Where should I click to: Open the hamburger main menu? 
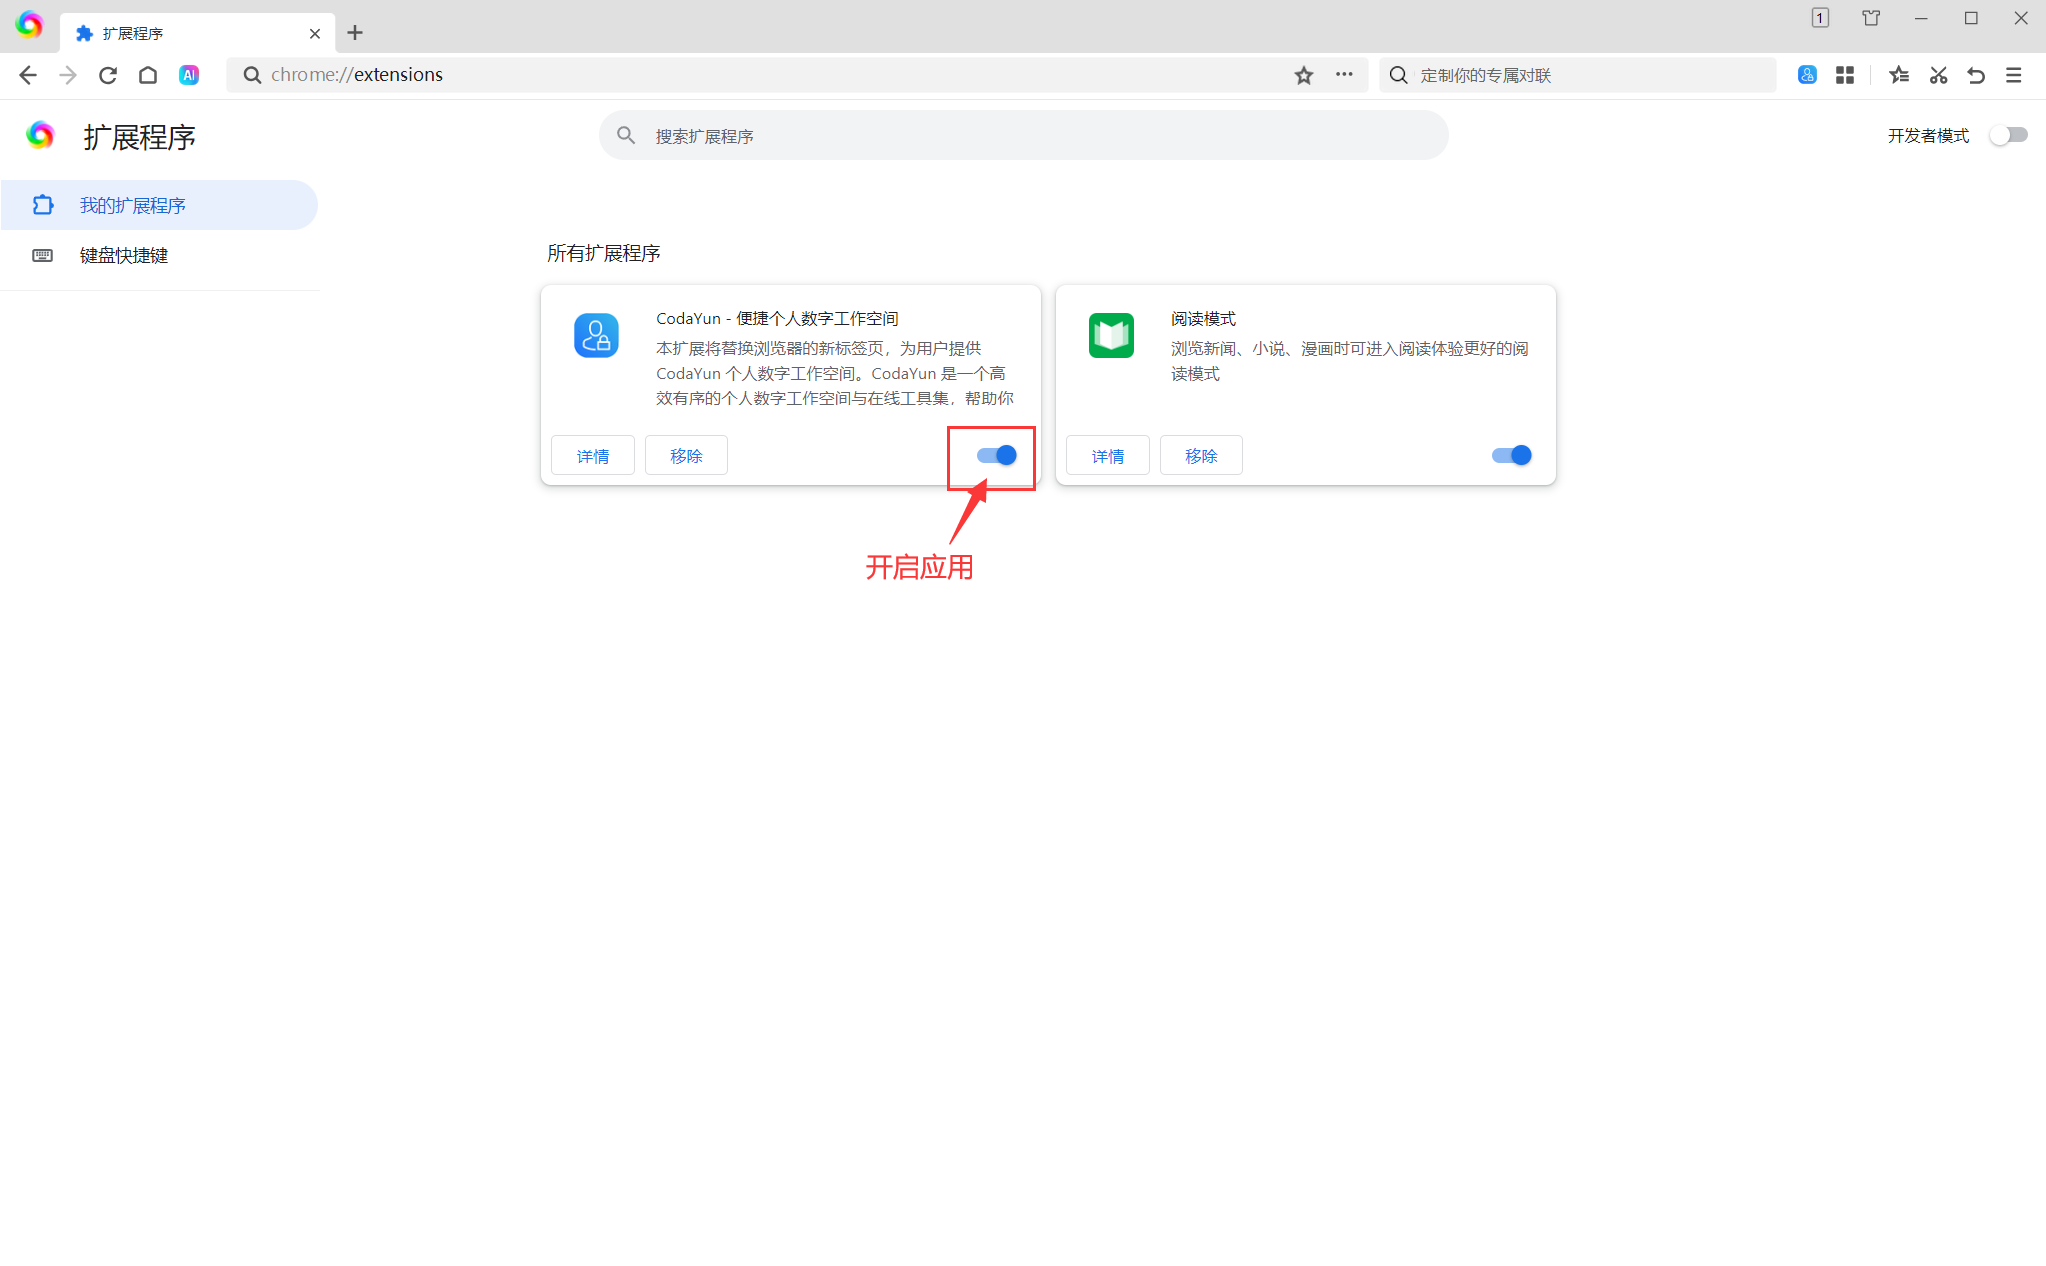pos(2014,75)
